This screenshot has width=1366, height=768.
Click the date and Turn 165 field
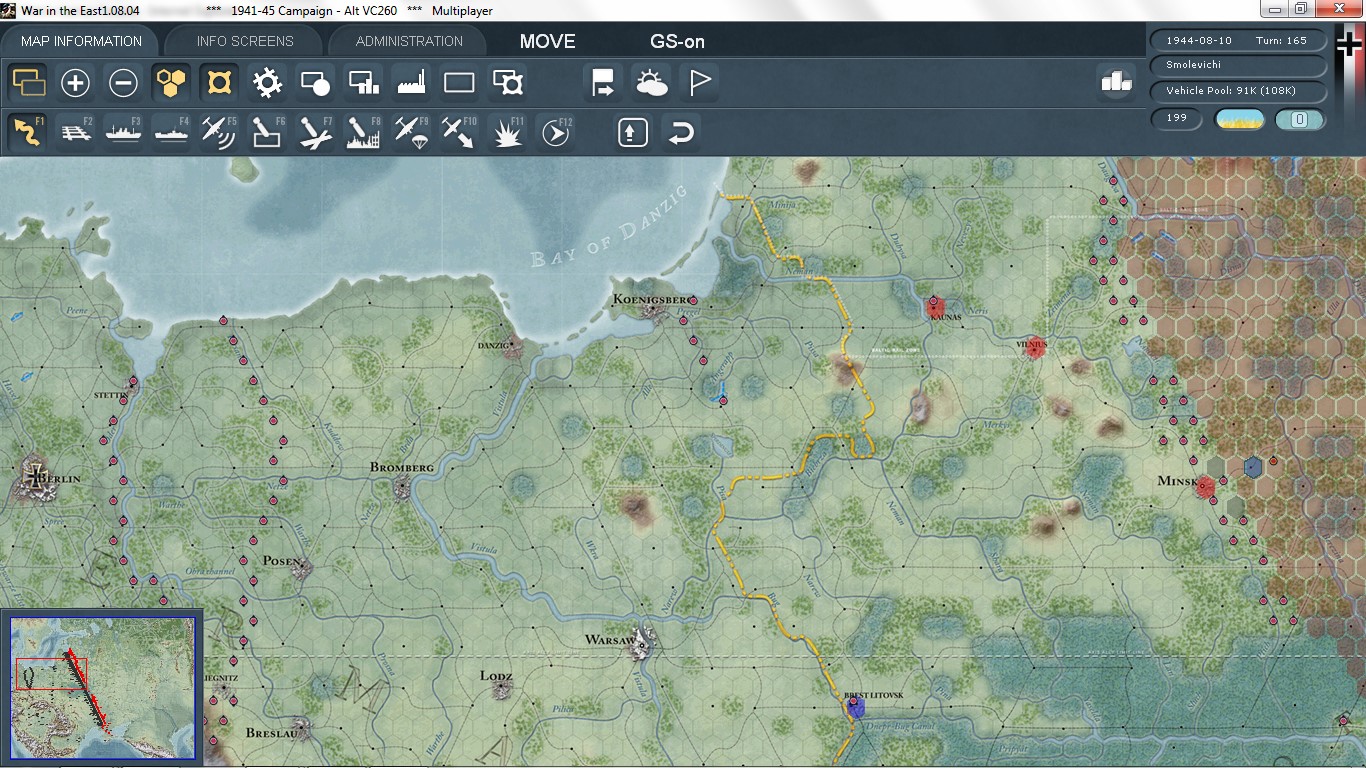[x=1238, y=41]
